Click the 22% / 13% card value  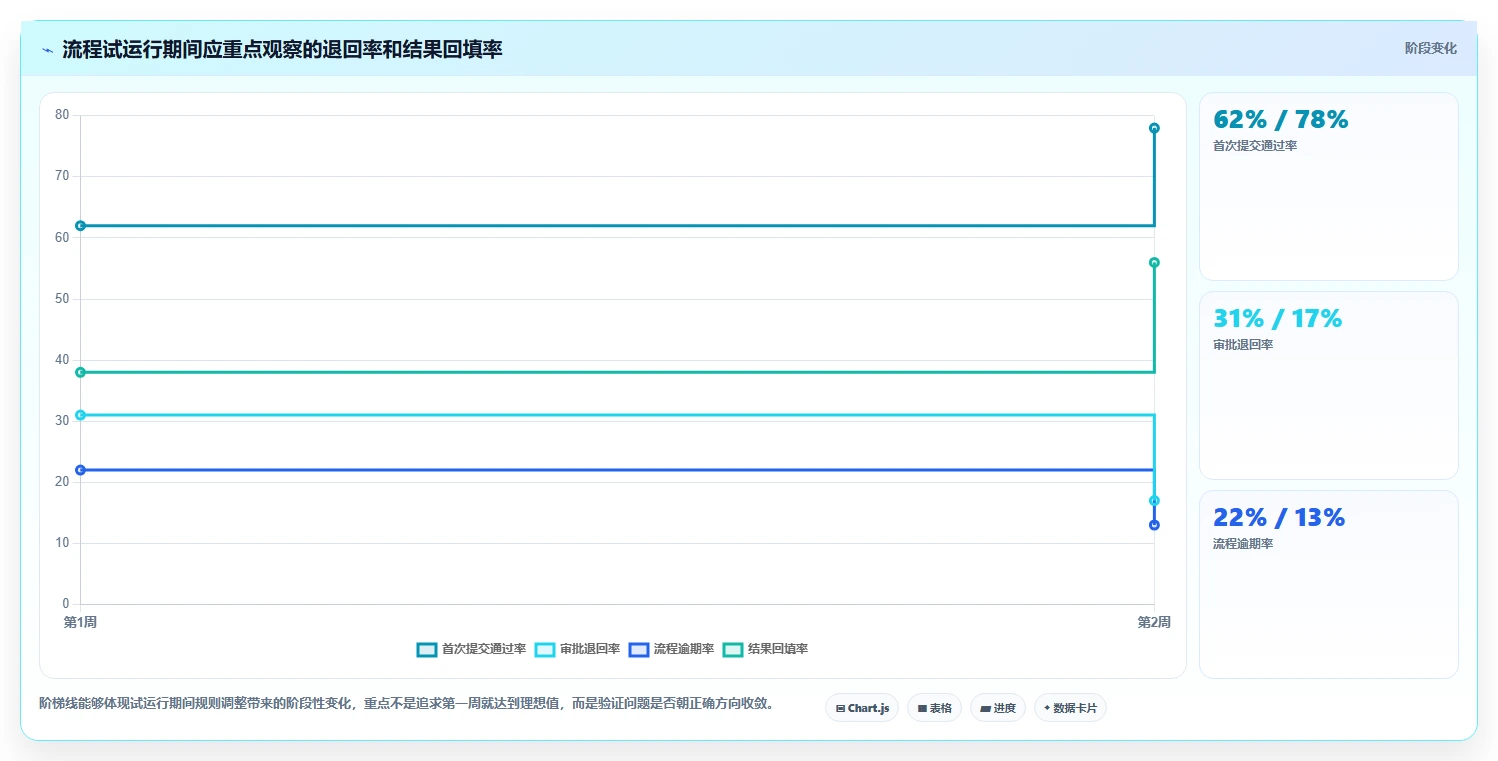pos(1278,517)
